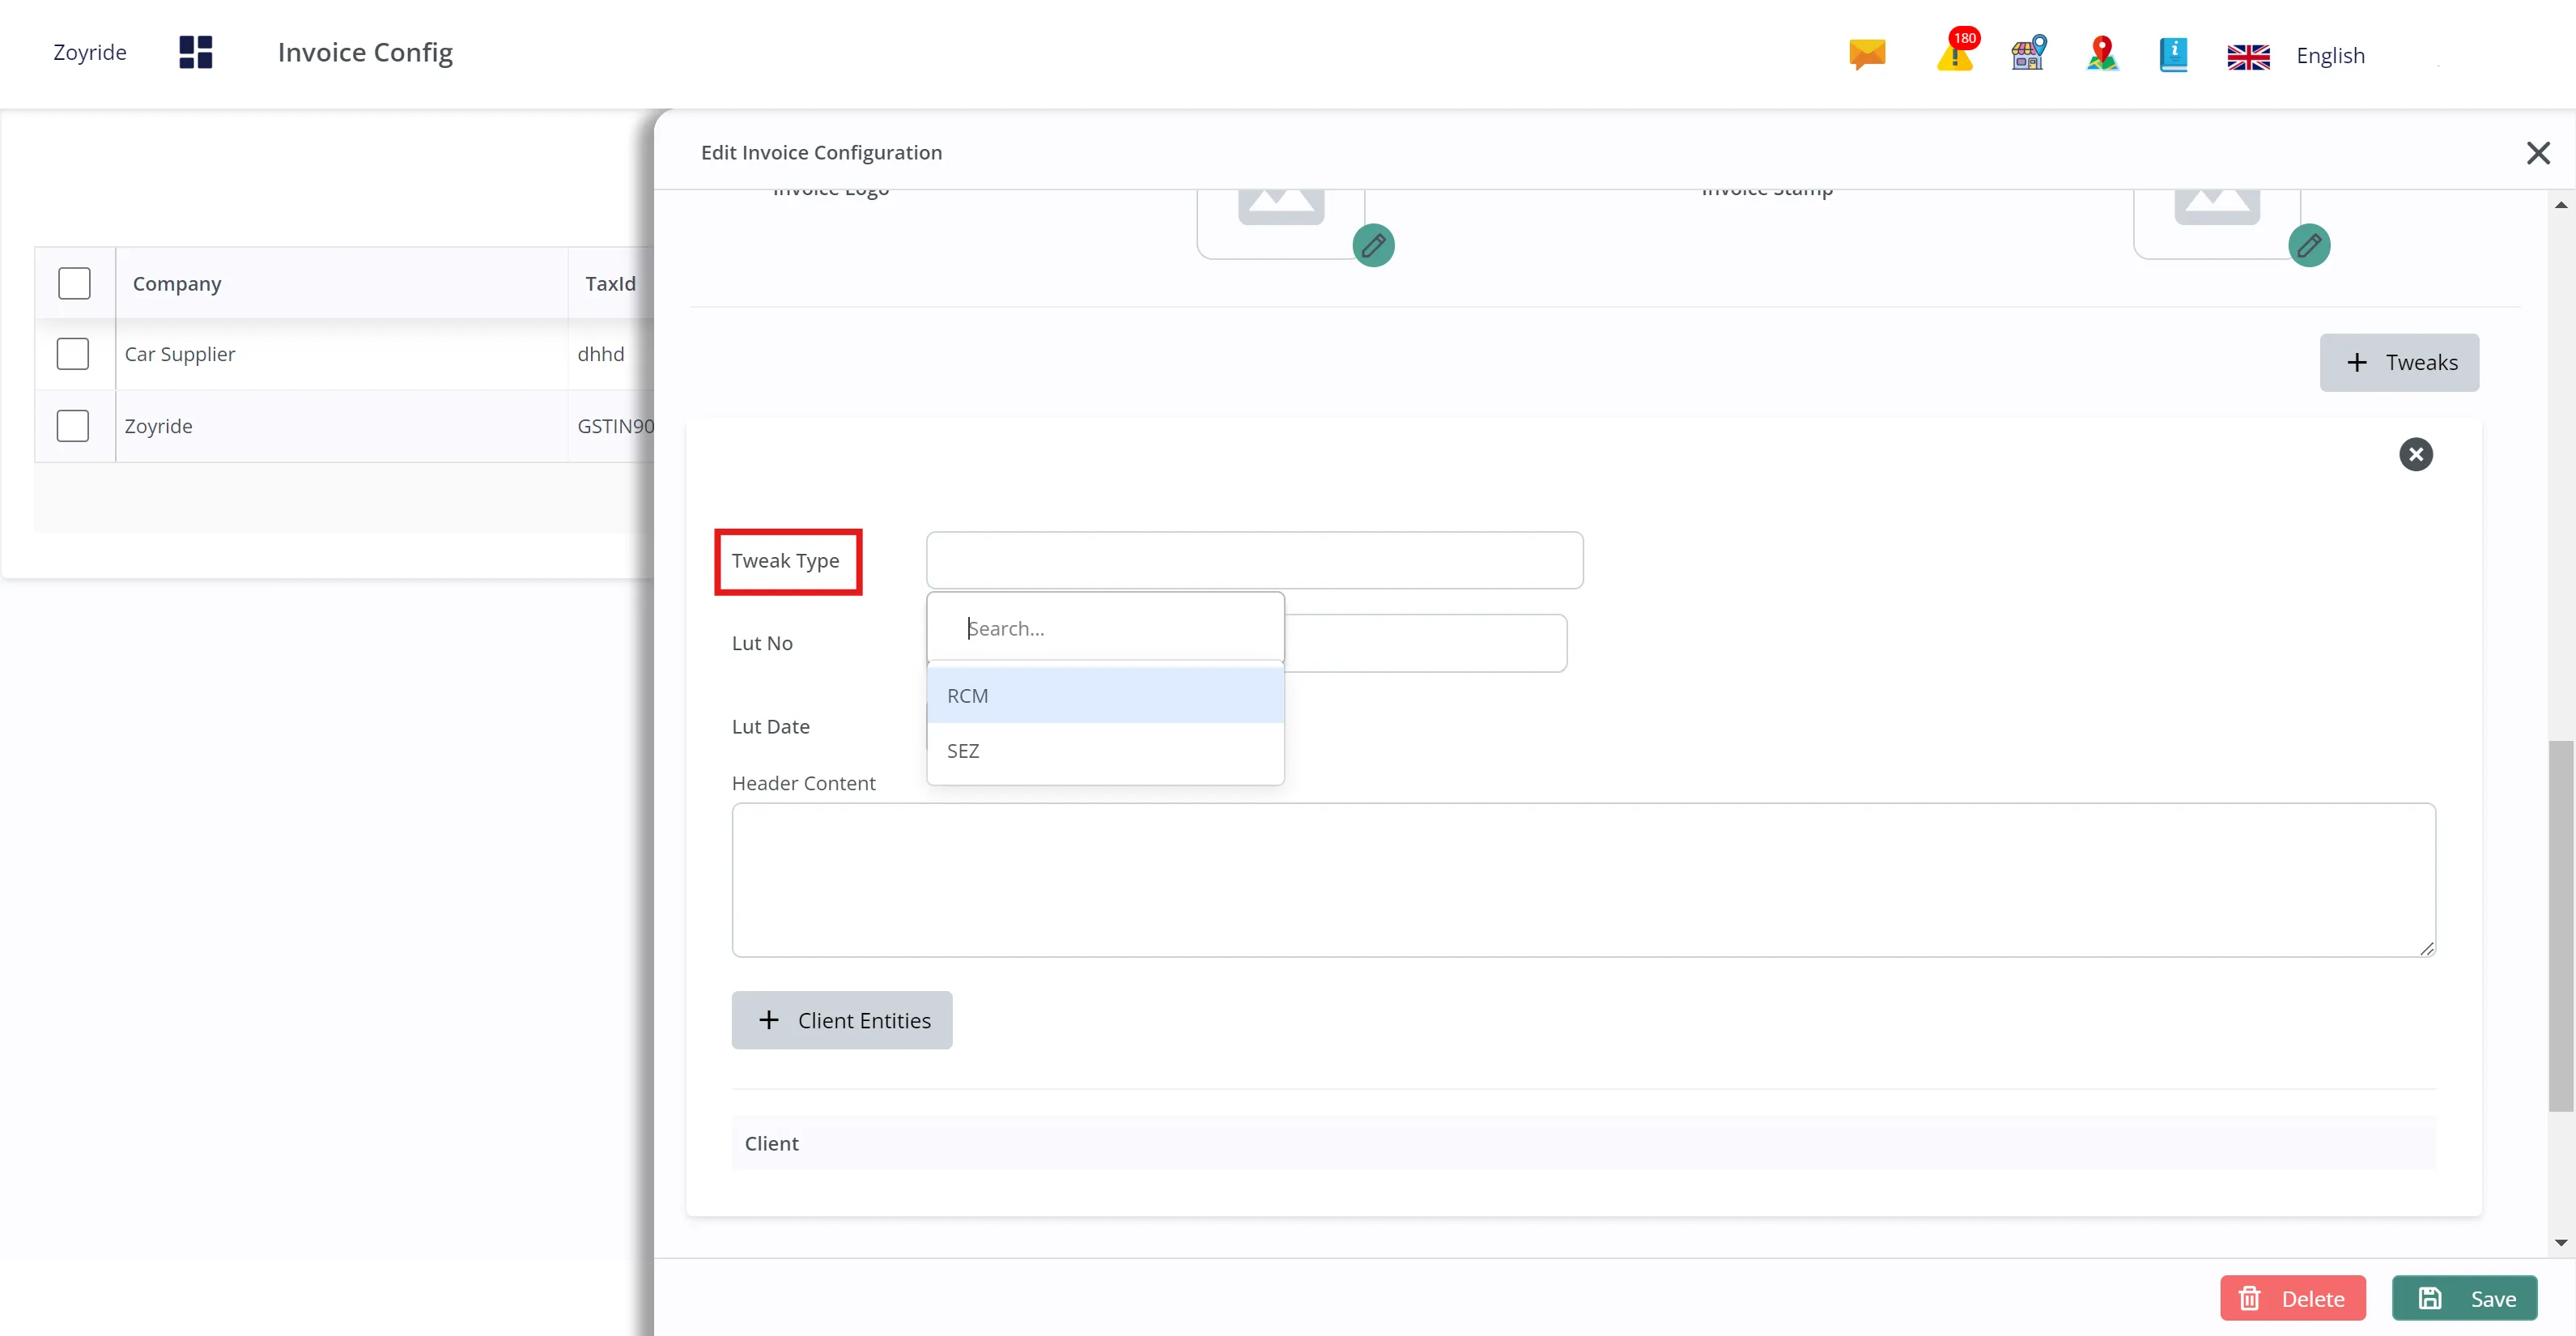Viewport: 2576px width, 1336px height.
Task: Open the dashboard grid menu icon
Action: click(195, 52)
